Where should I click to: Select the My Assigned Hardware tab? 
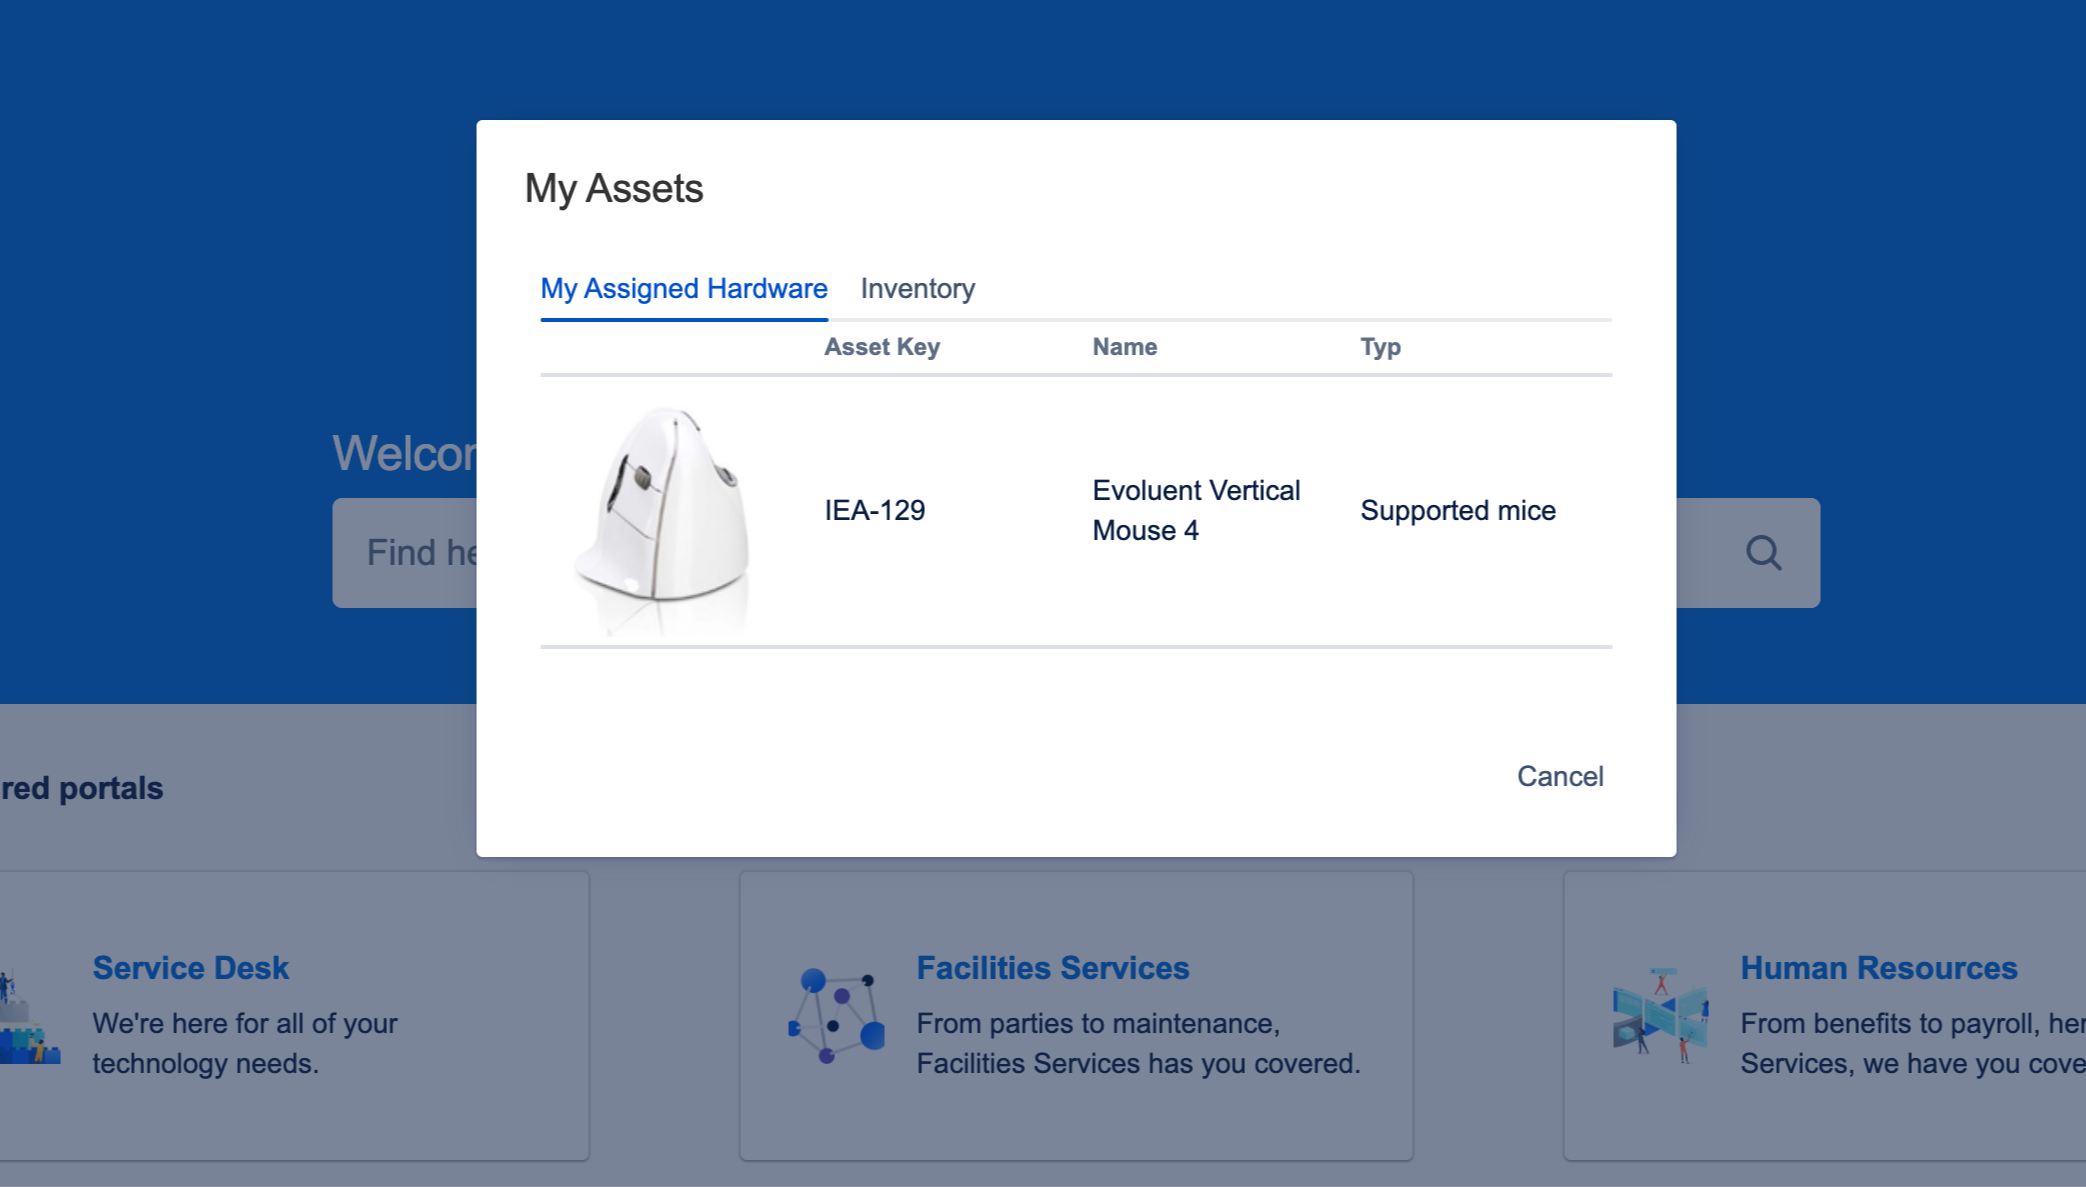click(x=683, y=289)
